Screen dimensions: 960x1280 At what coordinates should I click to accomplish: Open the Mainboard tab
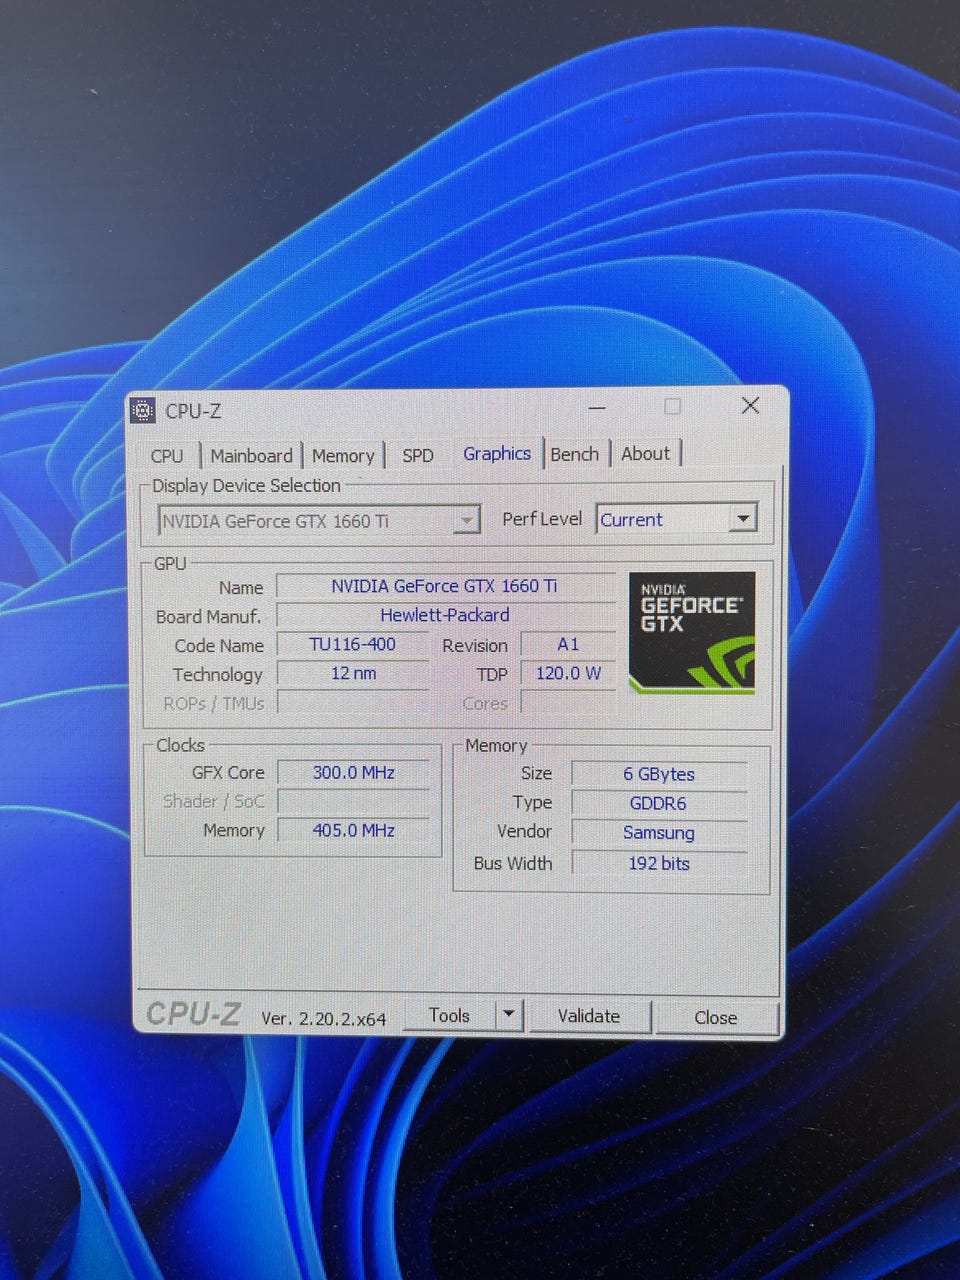[x=251, y=456]
